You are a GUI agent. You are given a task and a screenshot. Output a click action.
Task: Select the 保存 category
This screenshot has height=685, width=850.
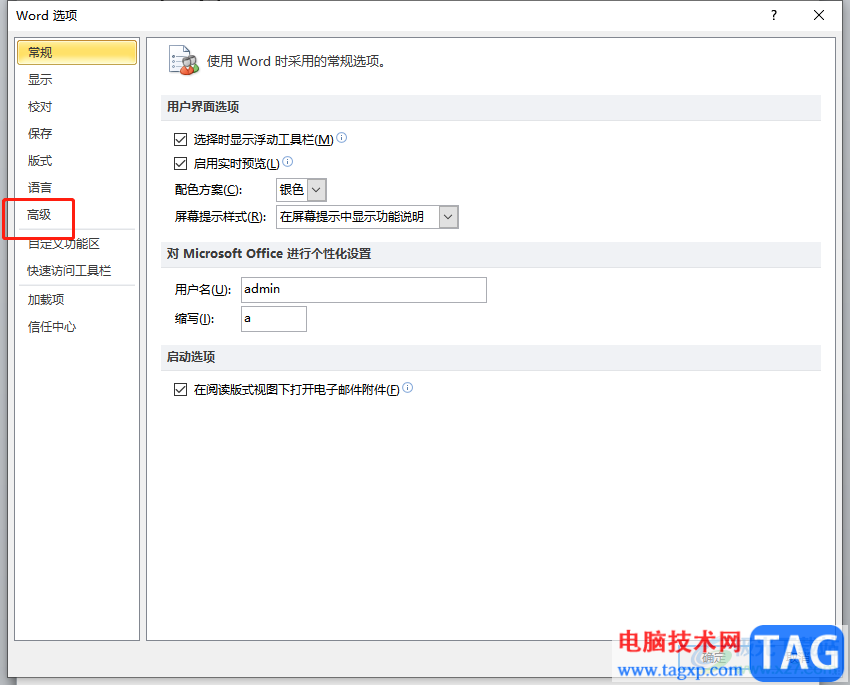pyautogui.click(x=40, y=133)
